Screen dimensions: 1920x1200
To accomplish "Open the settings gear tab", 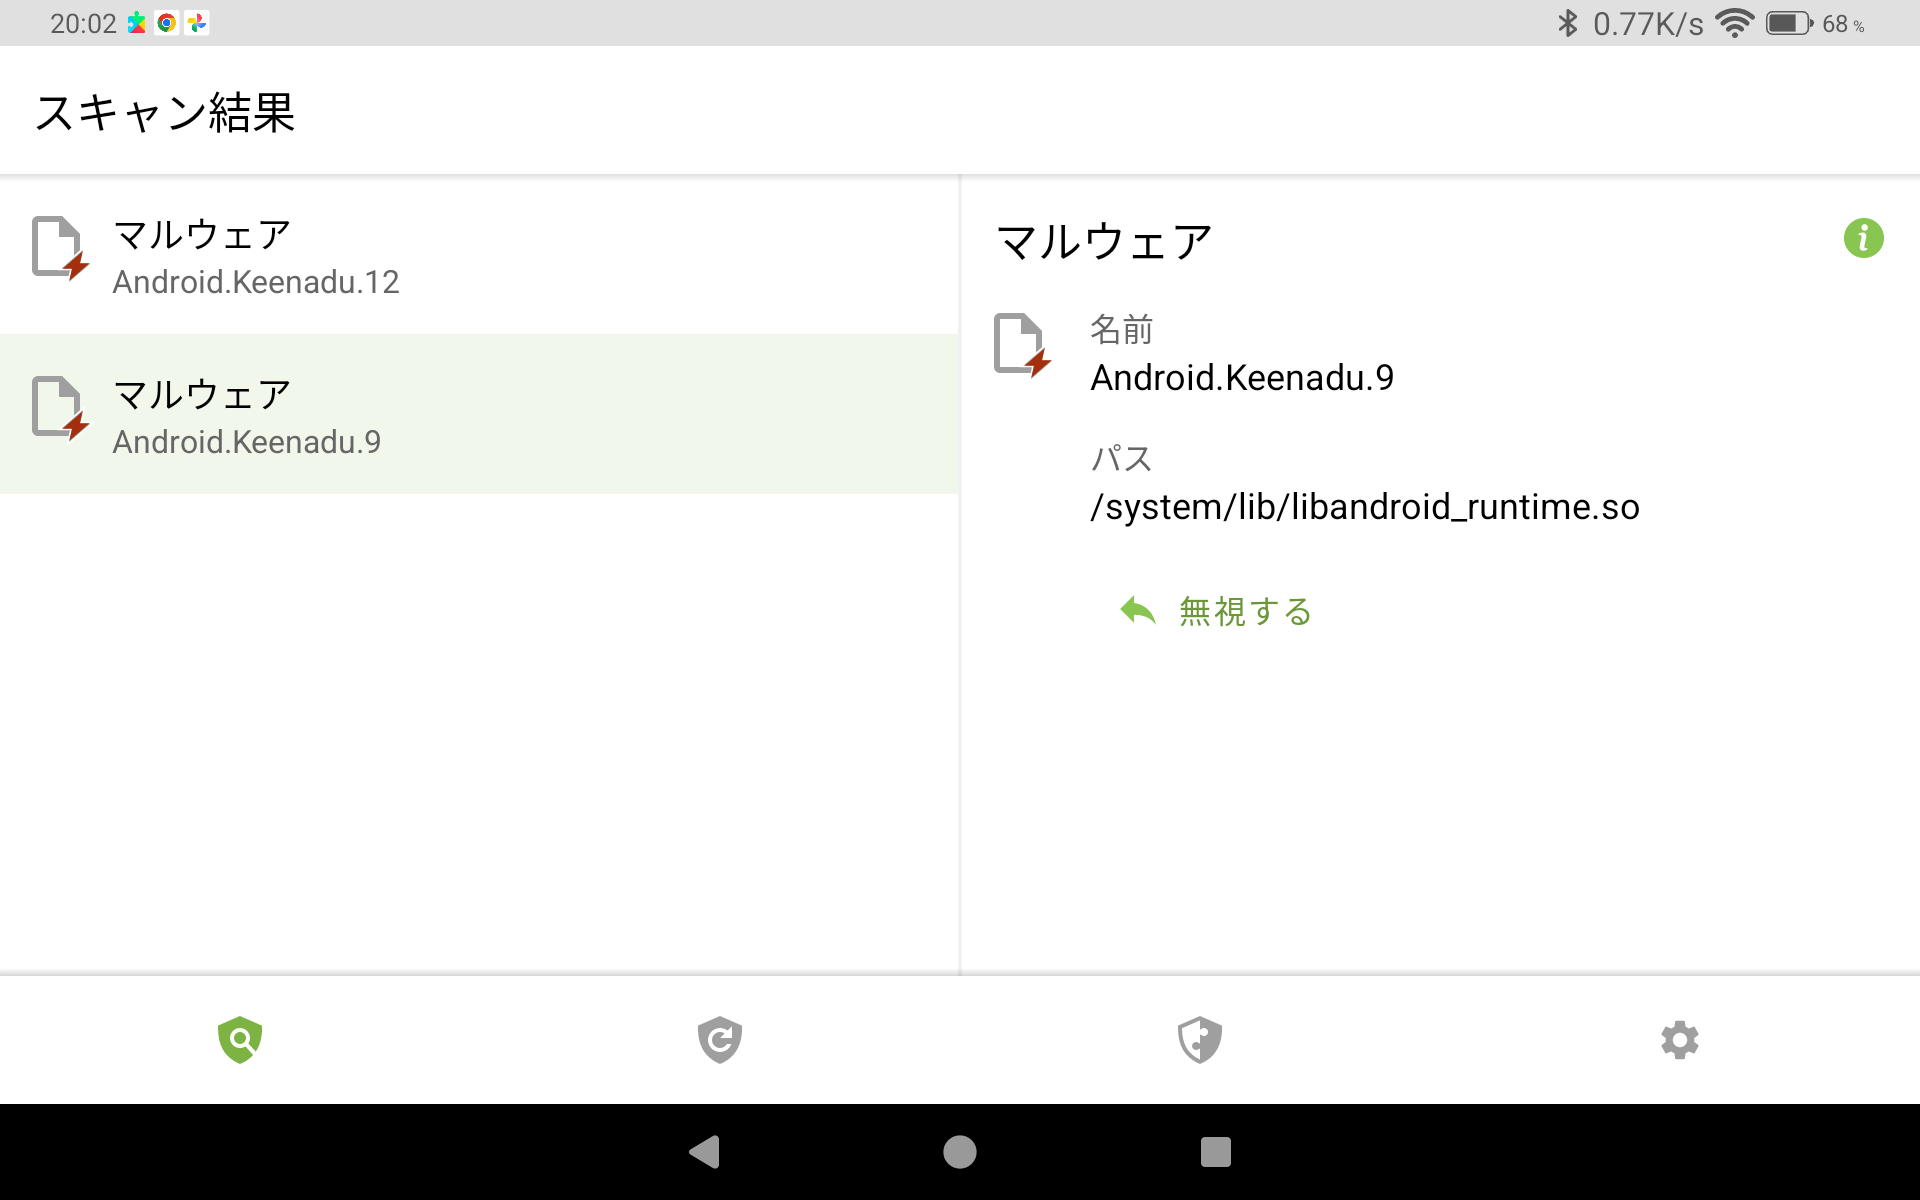I will pyautogui.click(x=1680, y=1040).
